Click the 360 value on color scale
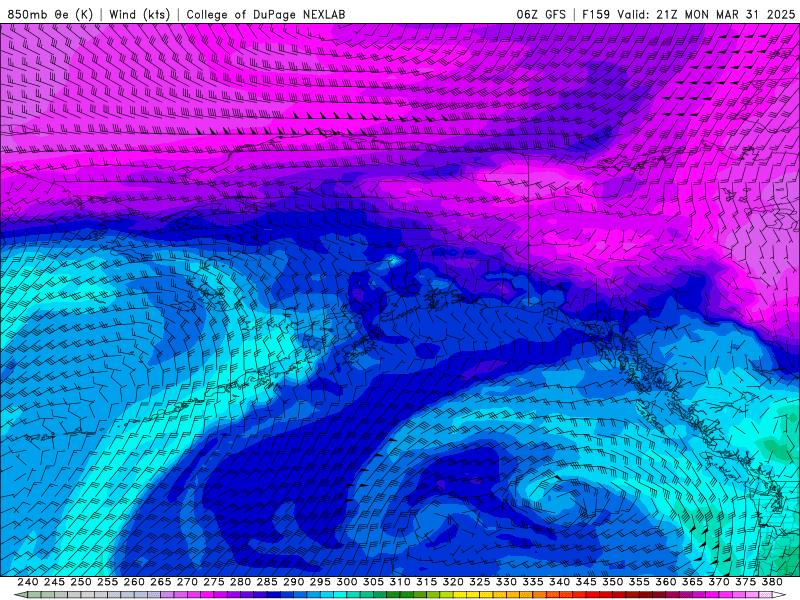Viewport: 800px width, 600px height. coord(666,582)
